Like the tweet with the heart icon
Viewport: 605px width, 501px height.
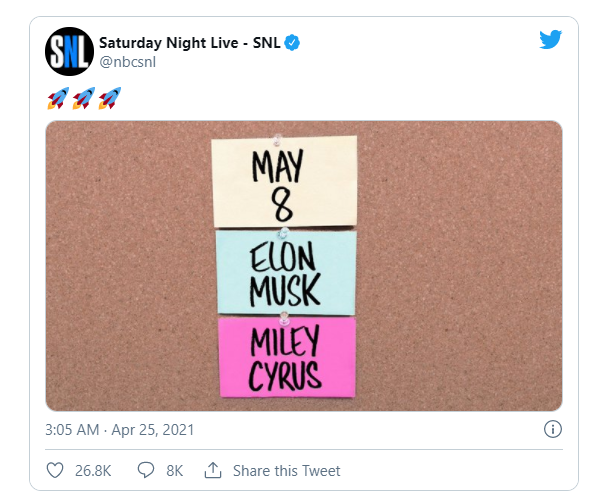pos(55,470)
